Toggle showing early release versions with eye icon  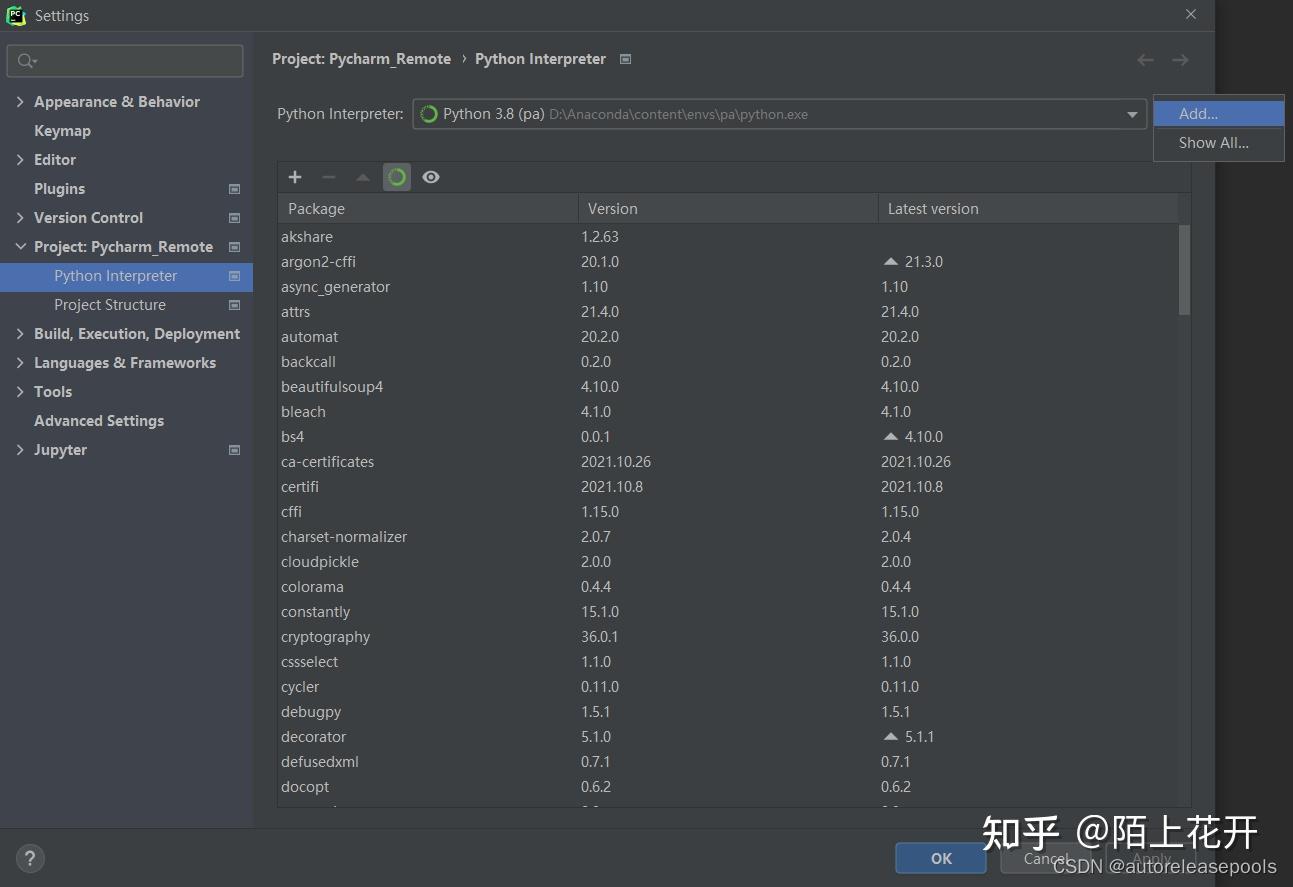430,177
